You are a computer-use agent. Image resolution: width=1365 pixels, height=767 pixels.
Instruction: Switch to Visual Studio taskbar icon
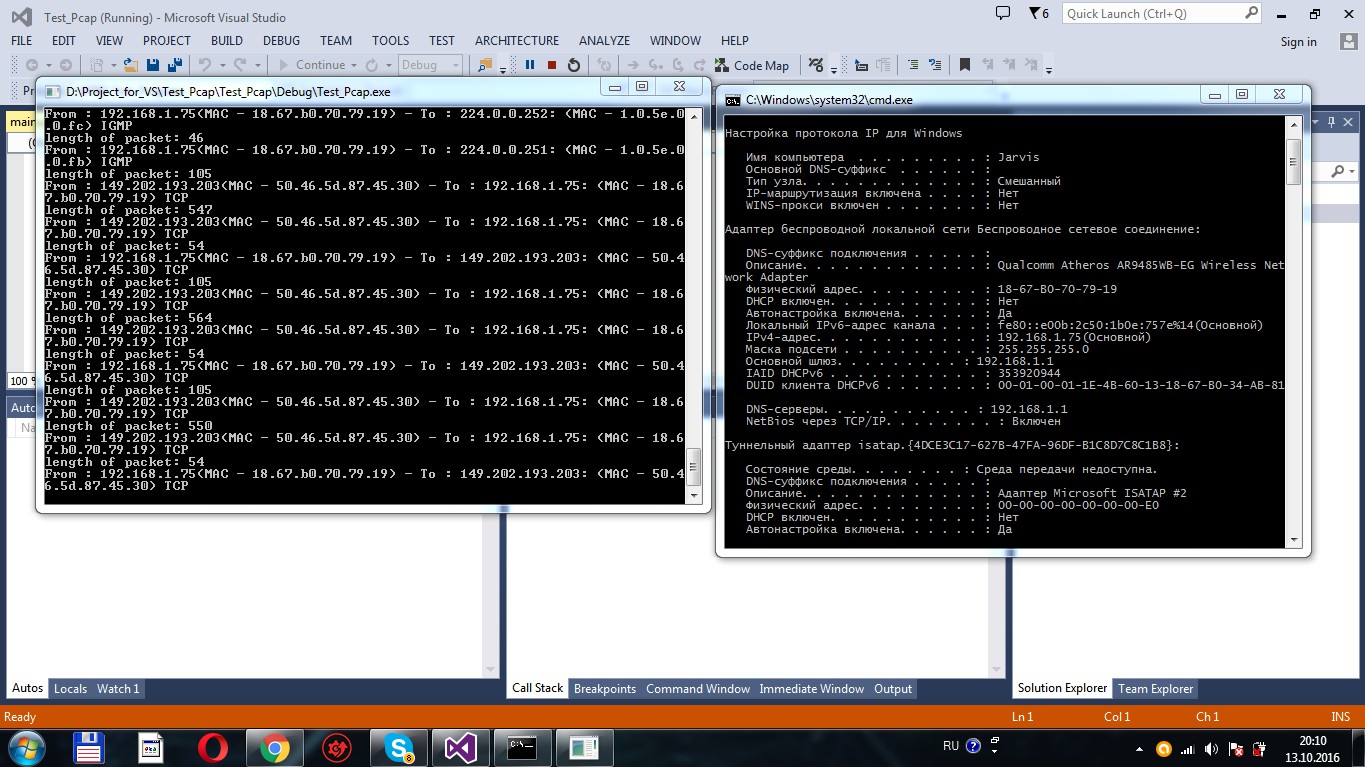[x=461, y=748]
